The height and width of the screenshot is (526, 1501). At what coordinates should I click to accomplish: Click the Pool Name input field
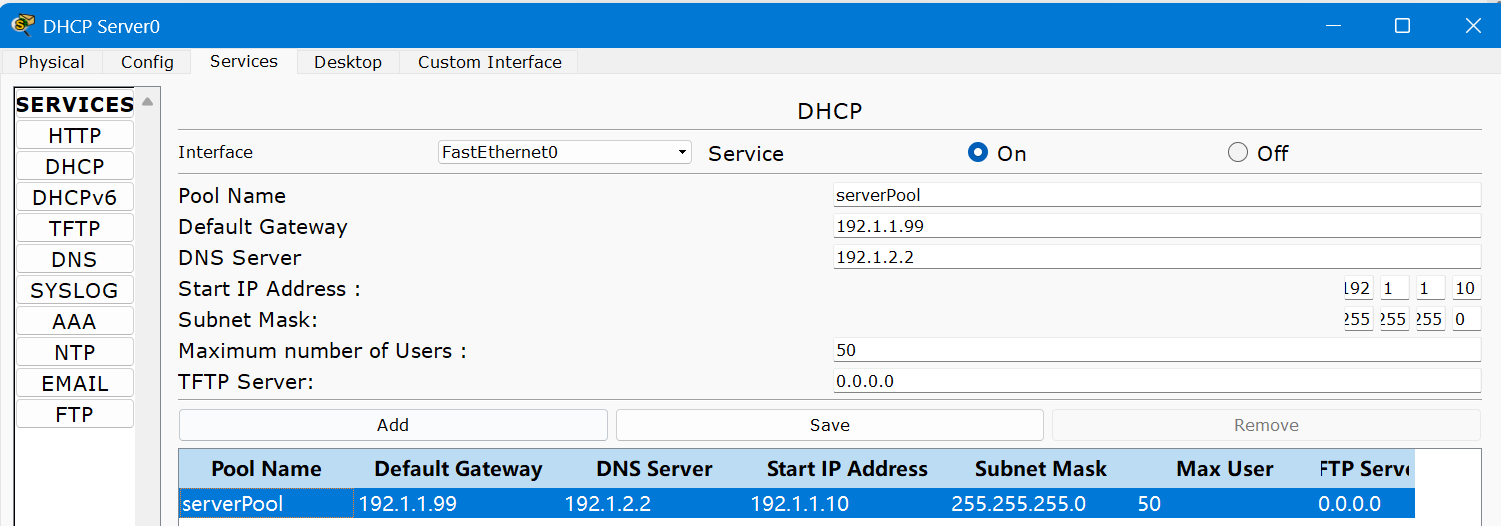click(x=1156, y=196)
